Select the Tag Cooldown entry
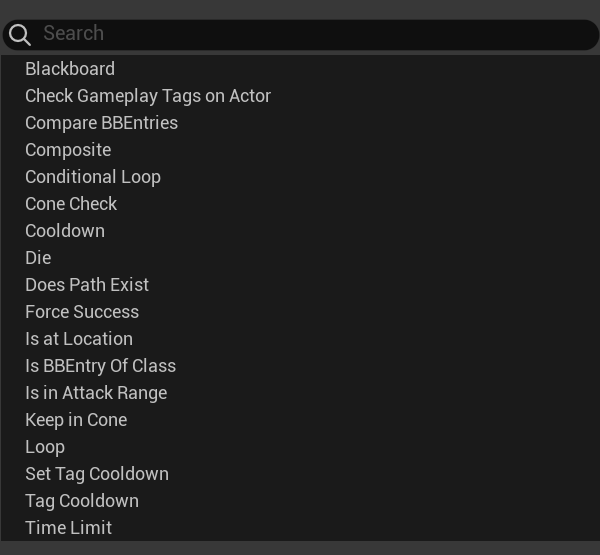Viewport: 600px width, 555px height. [82, 501]
